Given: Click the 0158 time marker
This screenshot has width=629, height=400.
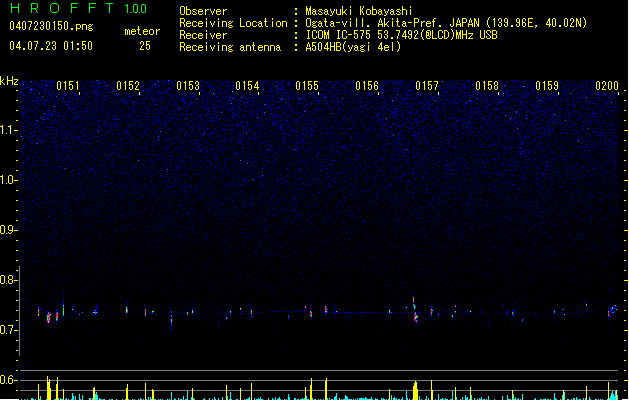Looking at the screenshot, I should 487,86.
